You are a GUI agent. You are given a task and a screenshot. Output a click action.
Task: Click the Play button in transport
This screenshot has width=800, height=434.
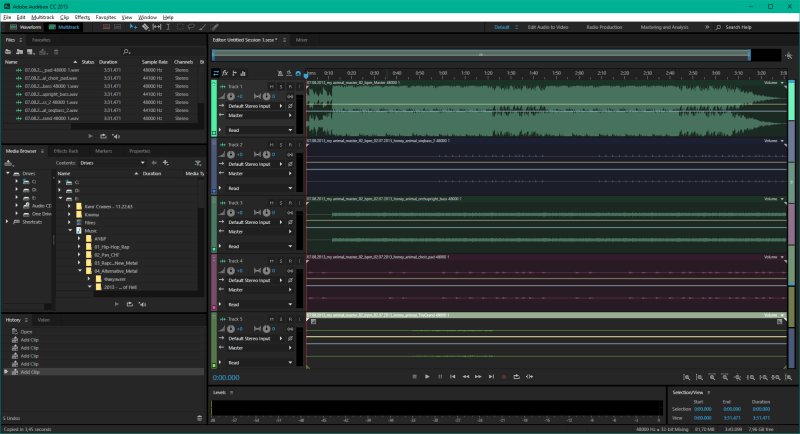pyautogui.click(x=427, y=377)
